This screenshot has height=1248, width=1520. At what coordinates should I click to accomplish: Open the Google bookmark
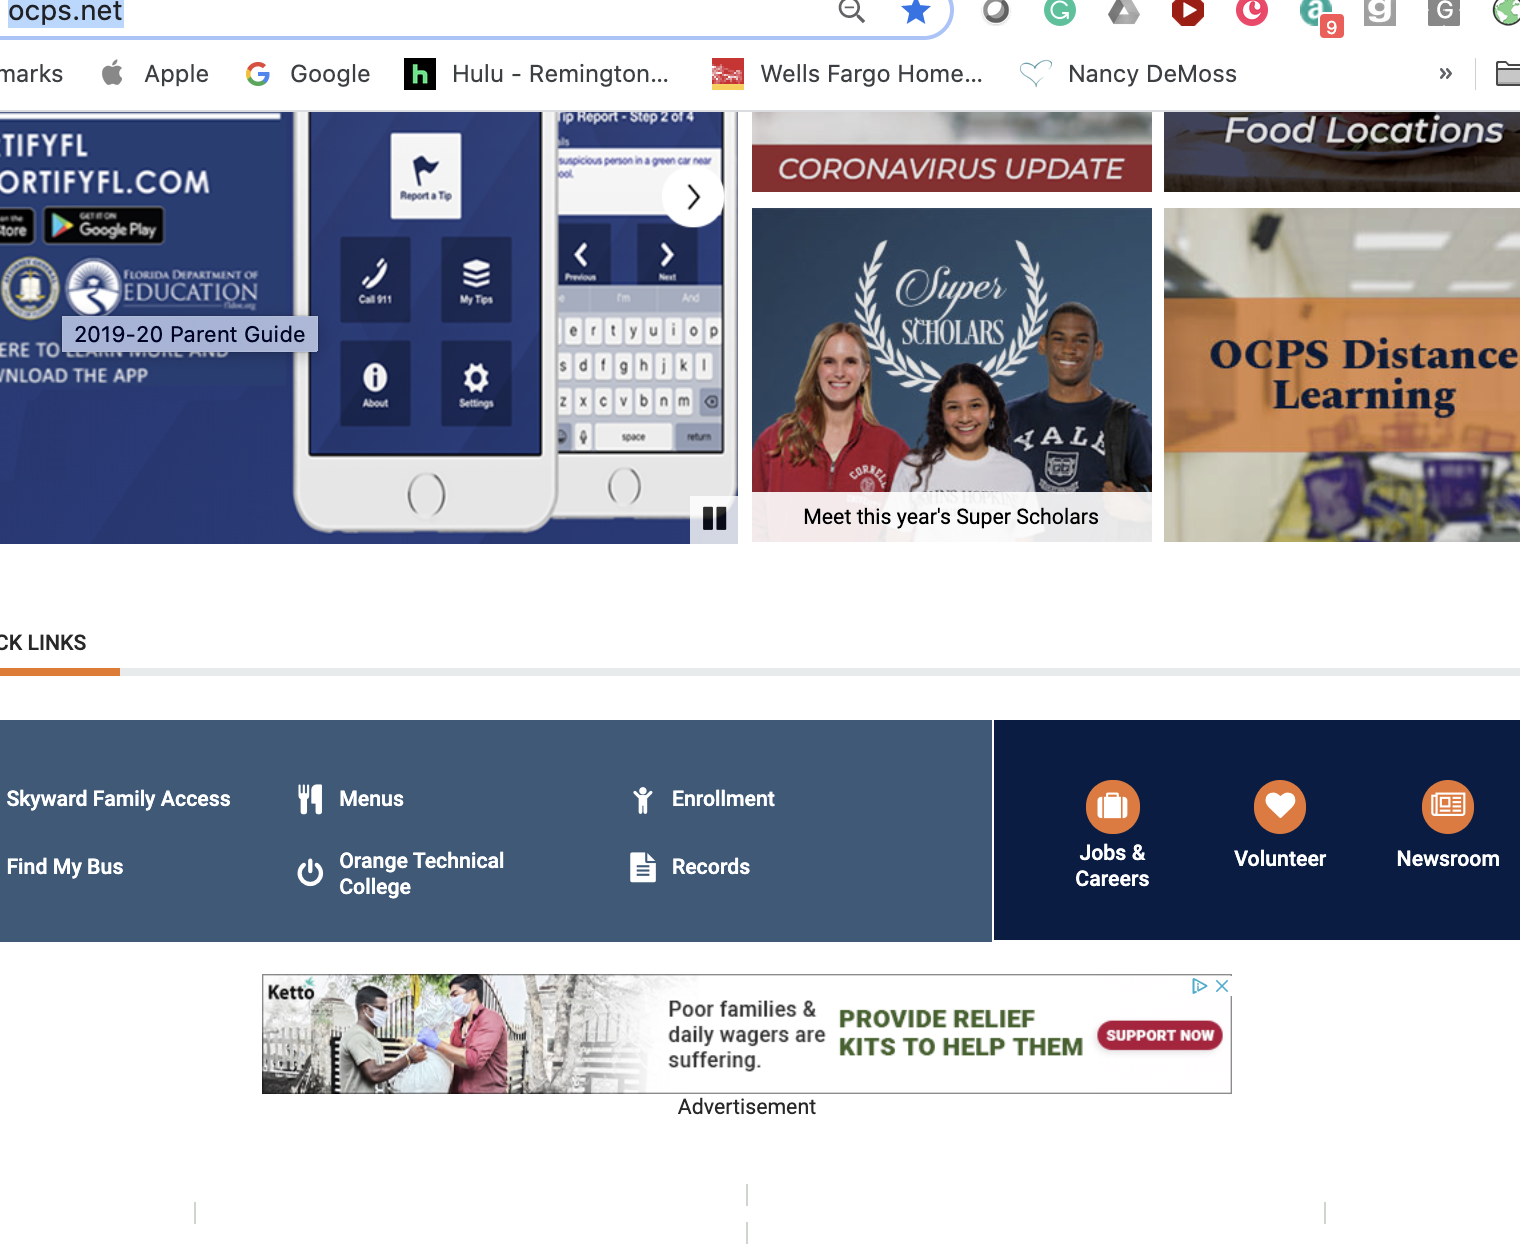[x=308, y=74]
